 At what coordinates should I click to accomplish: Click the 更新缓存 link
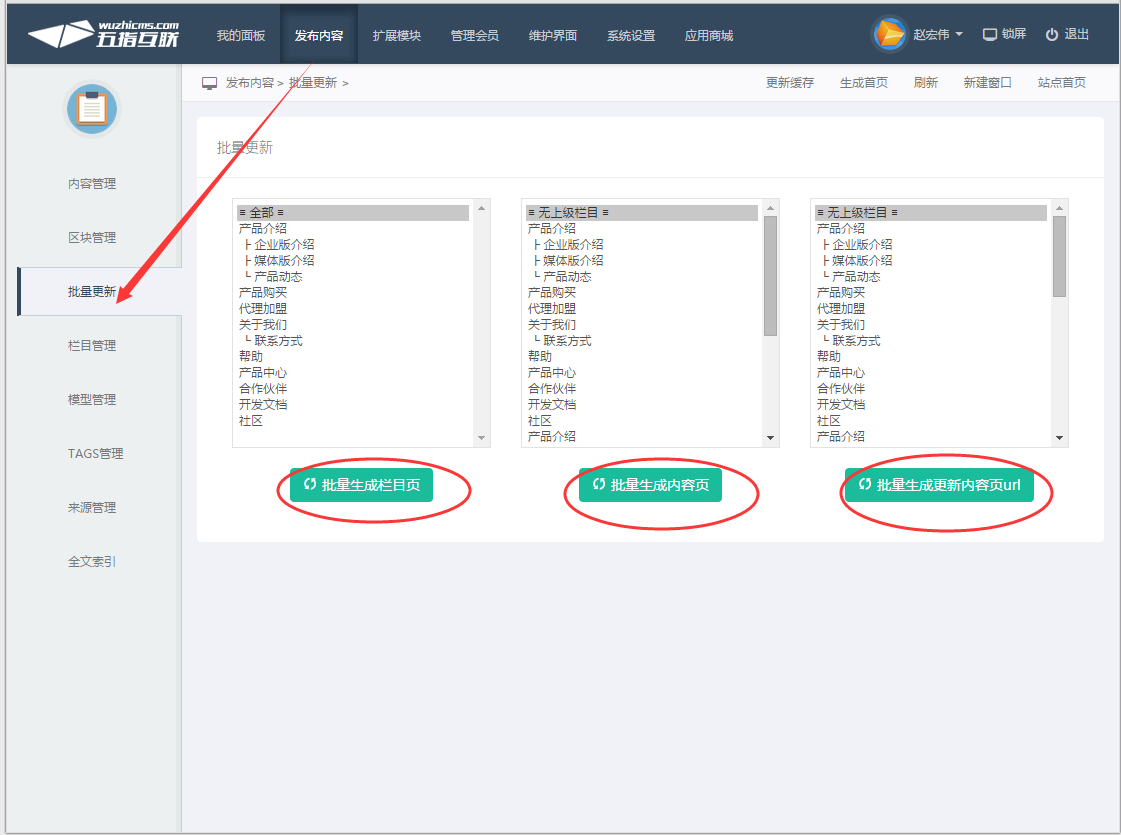pyautogui.click(x=790, y=83)
